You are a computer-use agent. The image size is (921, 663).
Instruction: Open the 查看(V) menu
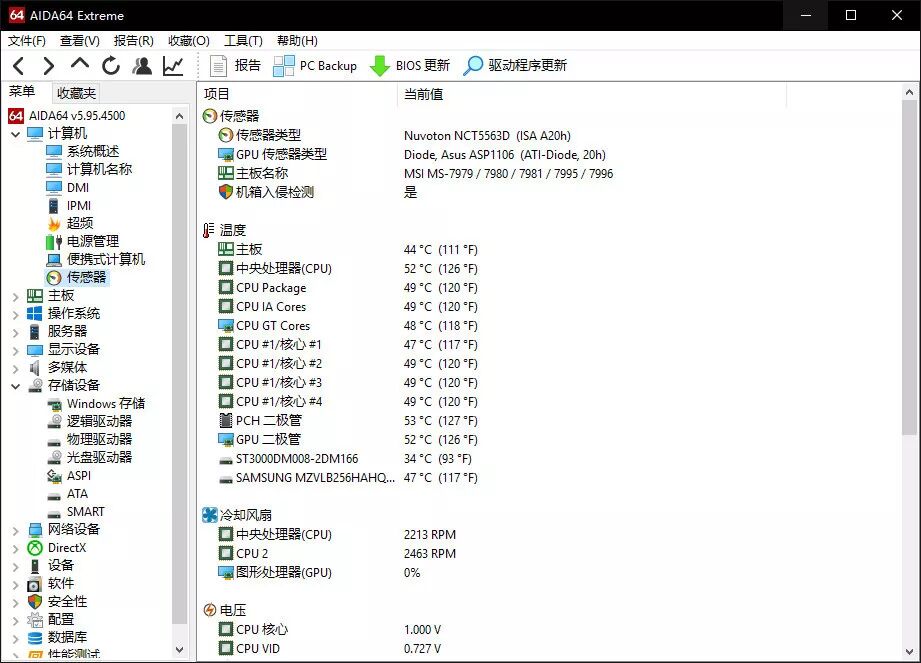click(80, 41)
